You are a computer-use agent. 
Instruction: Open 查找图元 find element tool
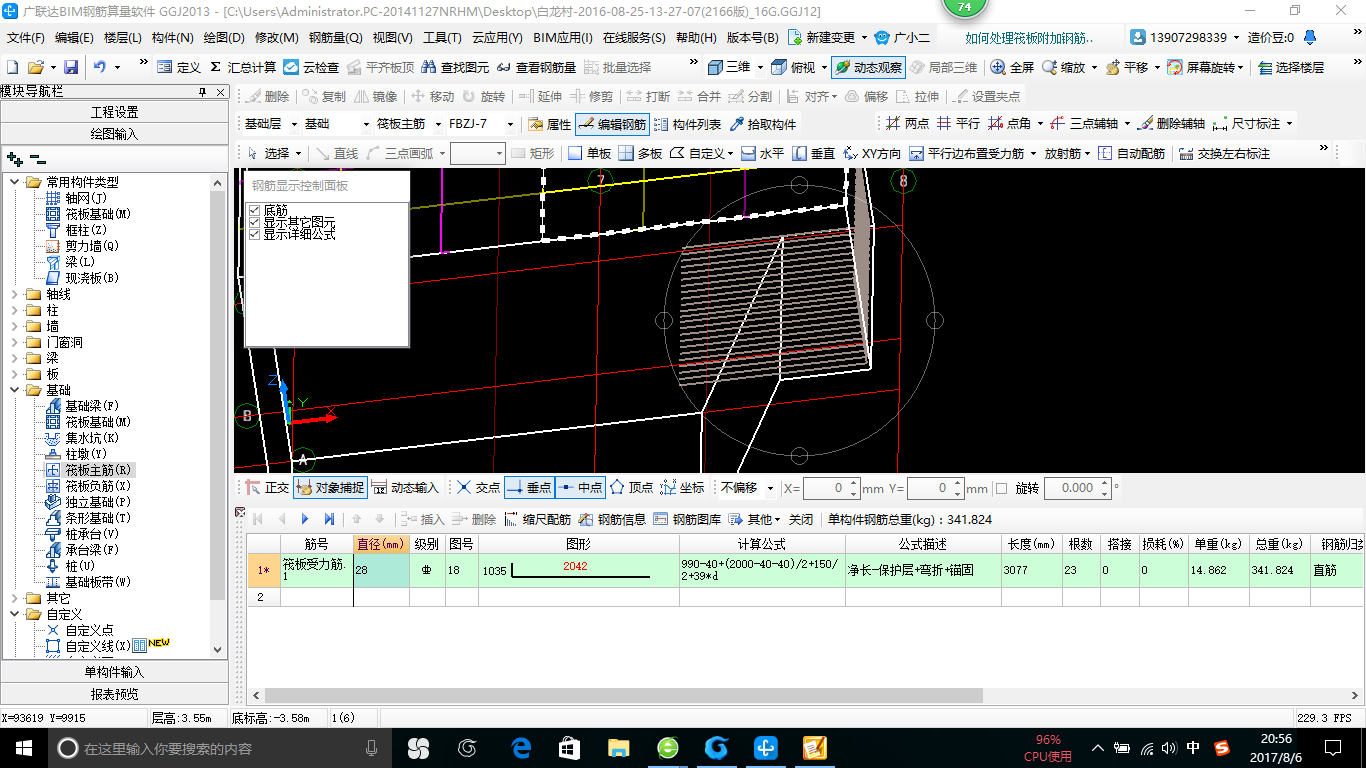point(456,67)
